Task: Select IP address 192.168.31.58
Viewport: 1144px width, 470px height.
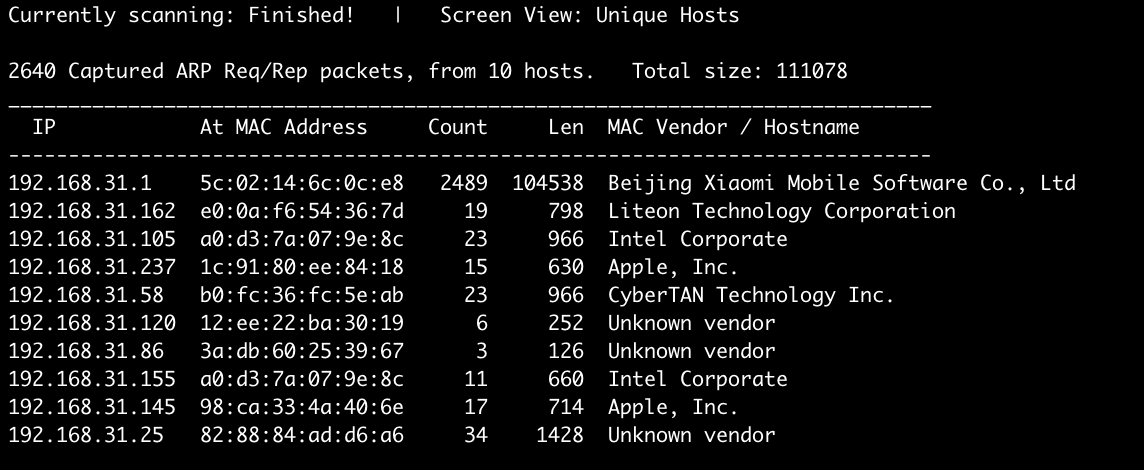Action: 86,295
